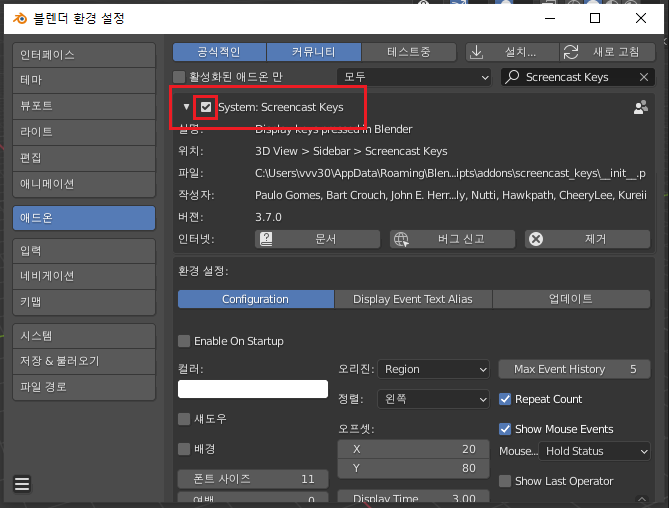
Task: Open the 정렬 왼쪽 alignment dropdown
Action: click(x=433, y=399)
